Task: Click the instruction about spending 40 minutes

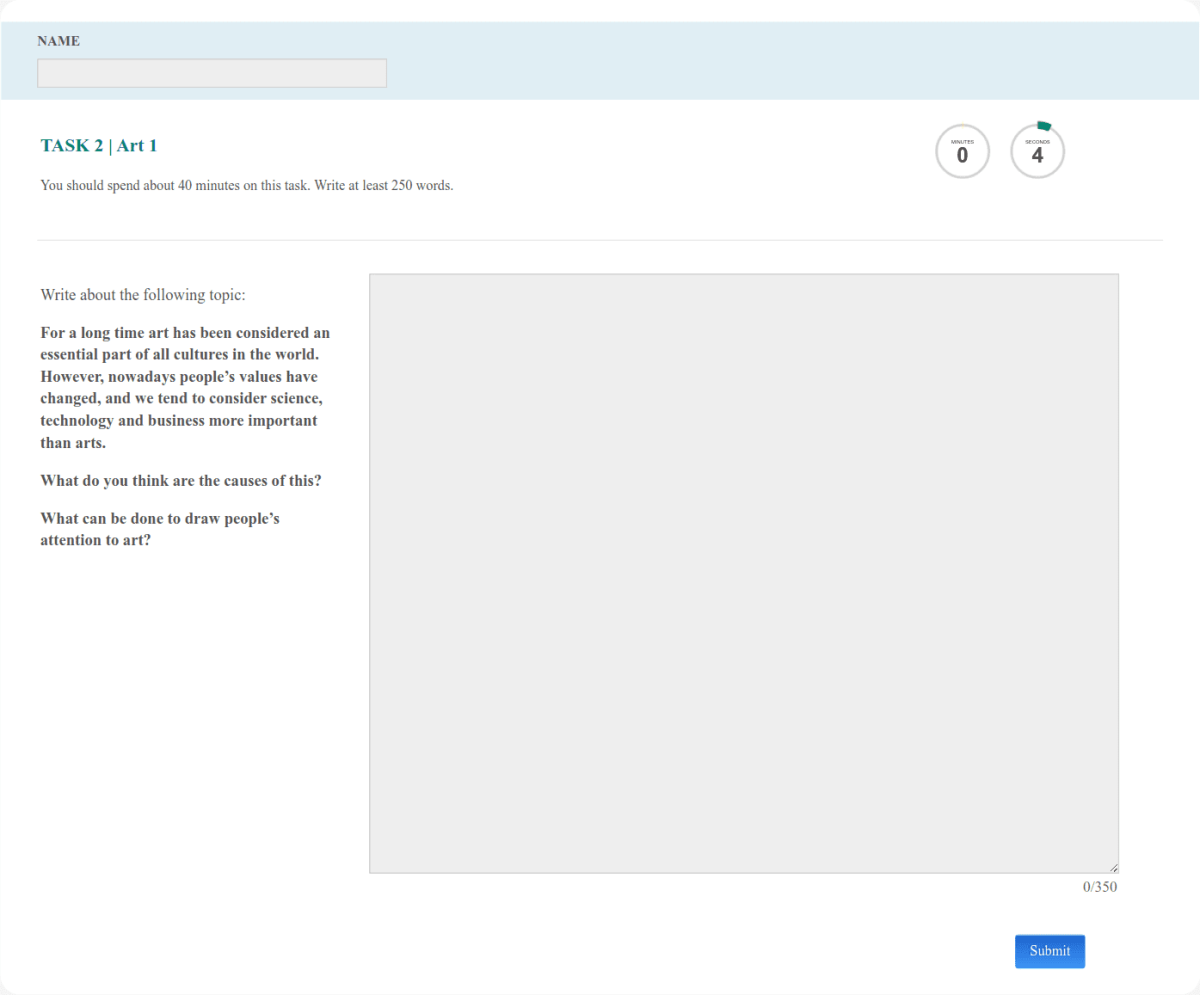Action: (246, 185)
